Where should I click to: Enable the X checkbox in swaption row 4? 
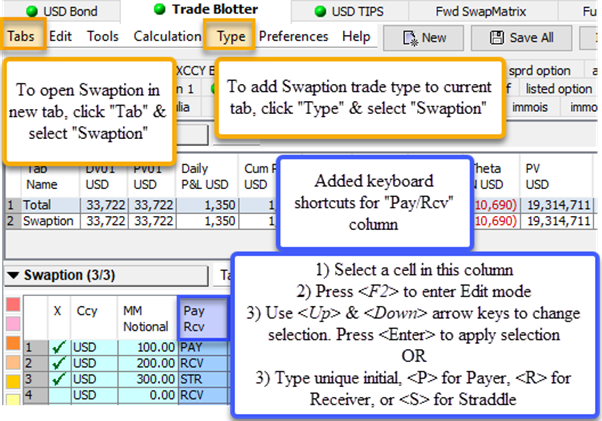59,395
